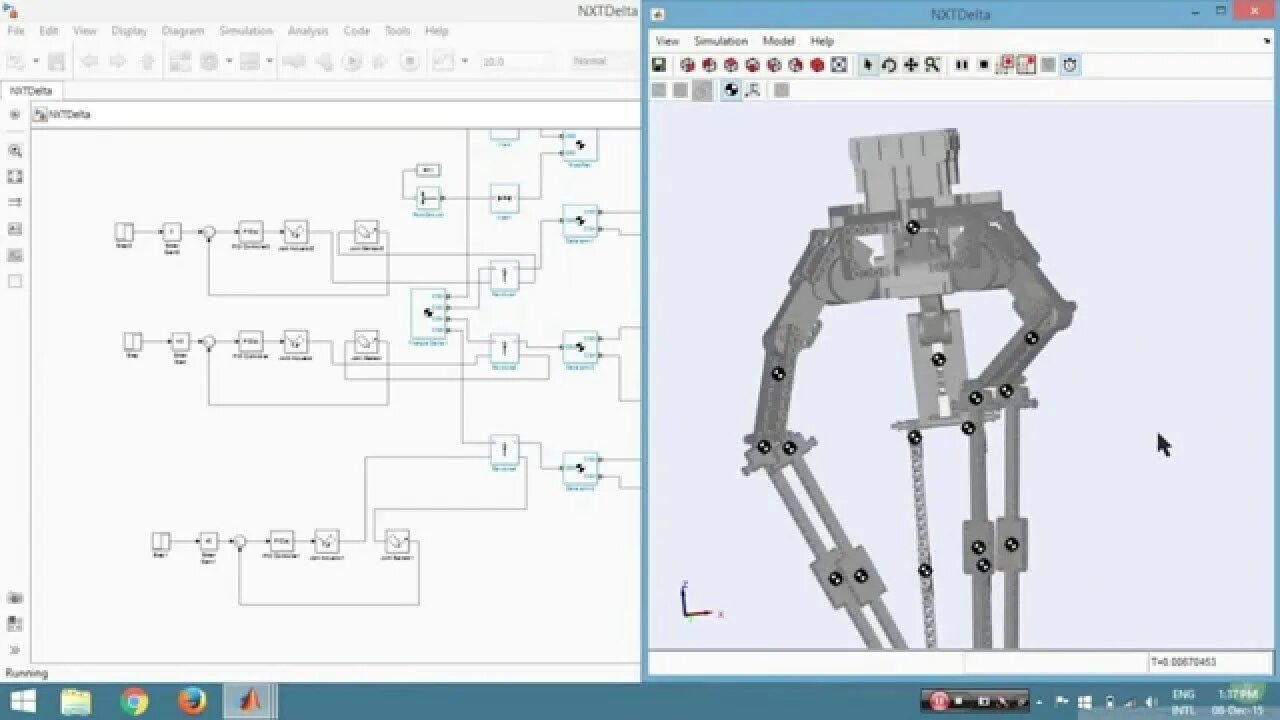
Task: Click the fit-to-view icon after red view icons
Action: [x=839, y=65]
